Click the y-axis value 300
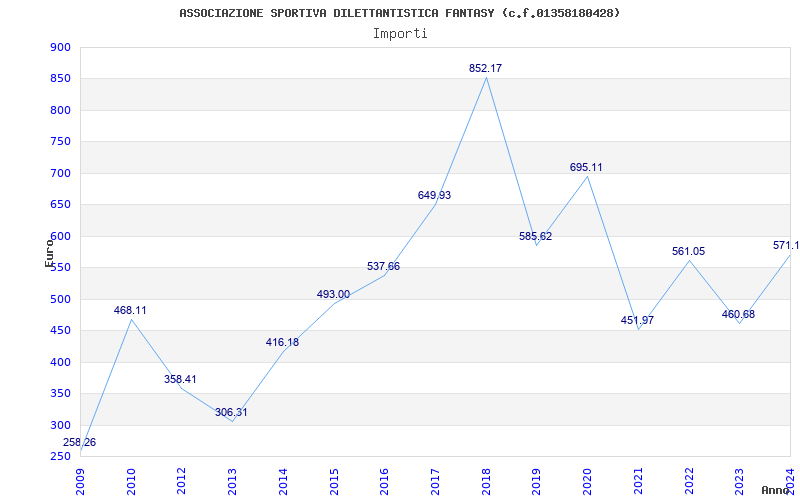This screenshot has width=800, height=500. click(60, 425)
